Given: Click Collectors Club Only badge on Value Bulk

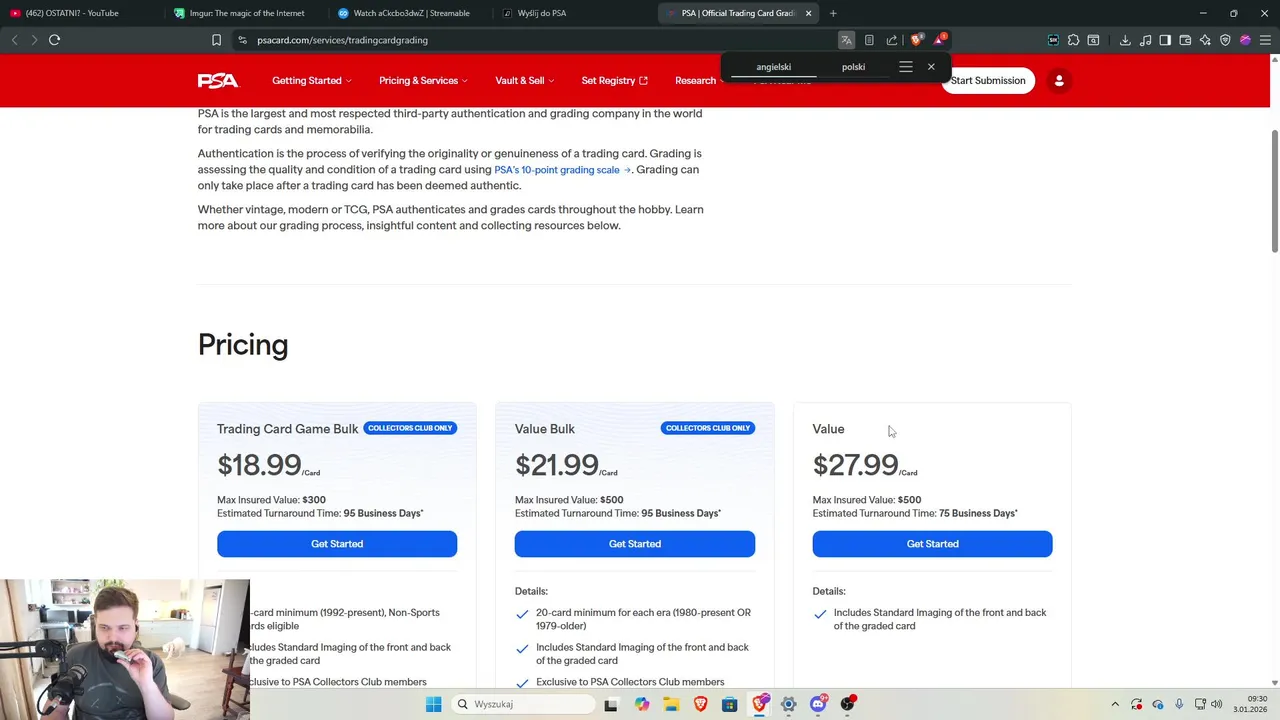Looking at the screenshot, I should pyautogui.click(x=708, y=428).
